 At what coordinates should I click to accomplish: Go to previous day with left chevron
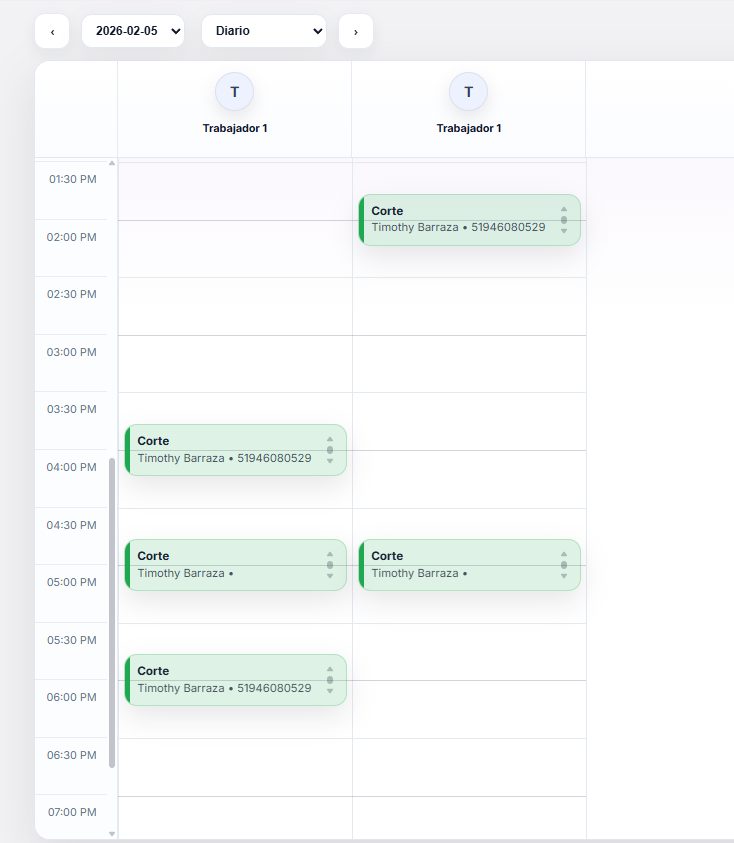point(52,31)
